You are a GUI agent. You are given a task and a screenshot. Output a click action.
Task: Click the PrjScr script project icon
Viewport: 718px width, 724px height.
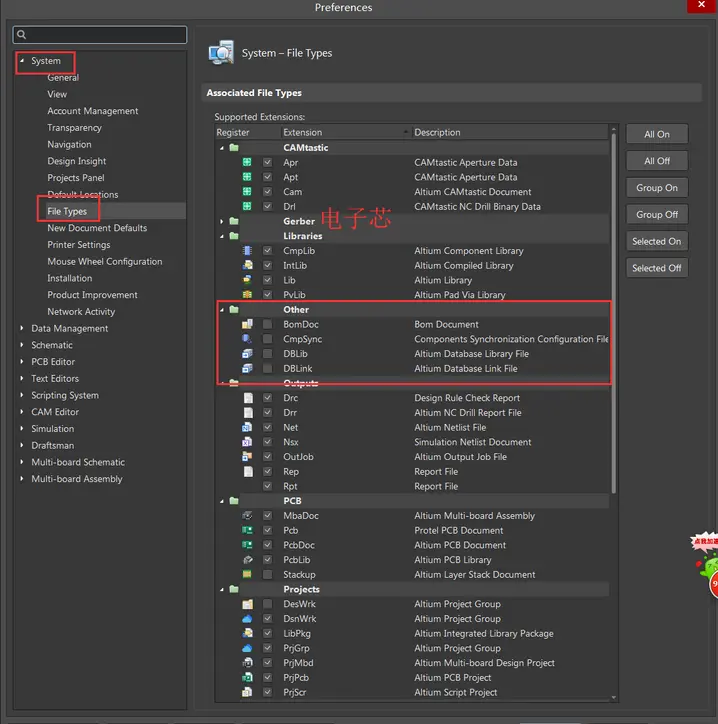pos(247,692)
